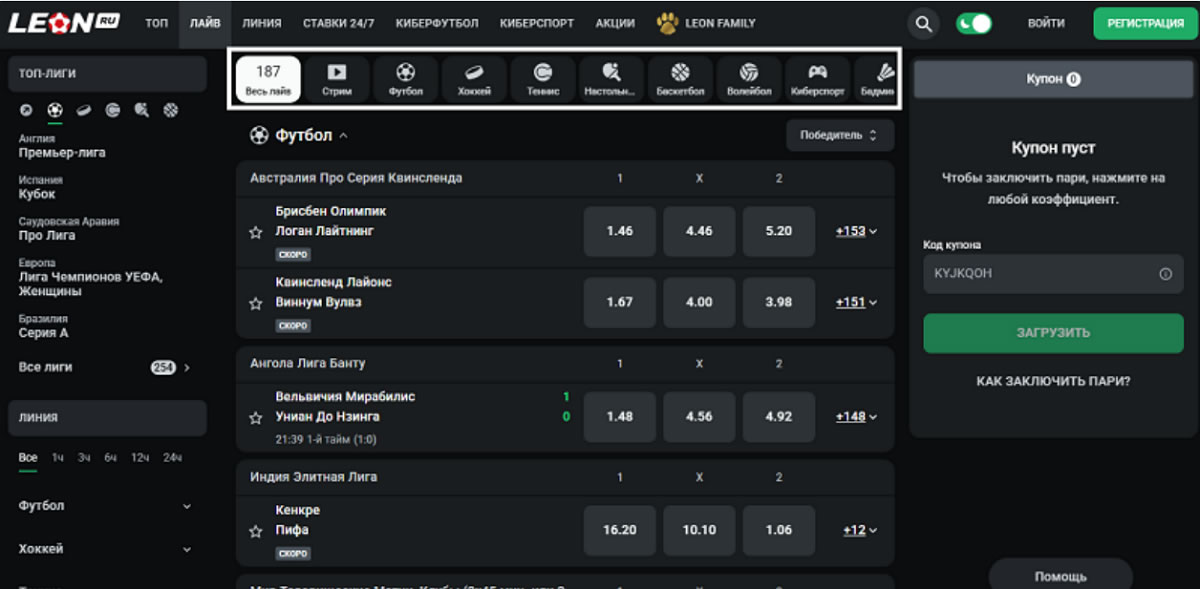Switch to the ЛИНИЯ top menu tab

pyautogui.click(x=262, y=23)
